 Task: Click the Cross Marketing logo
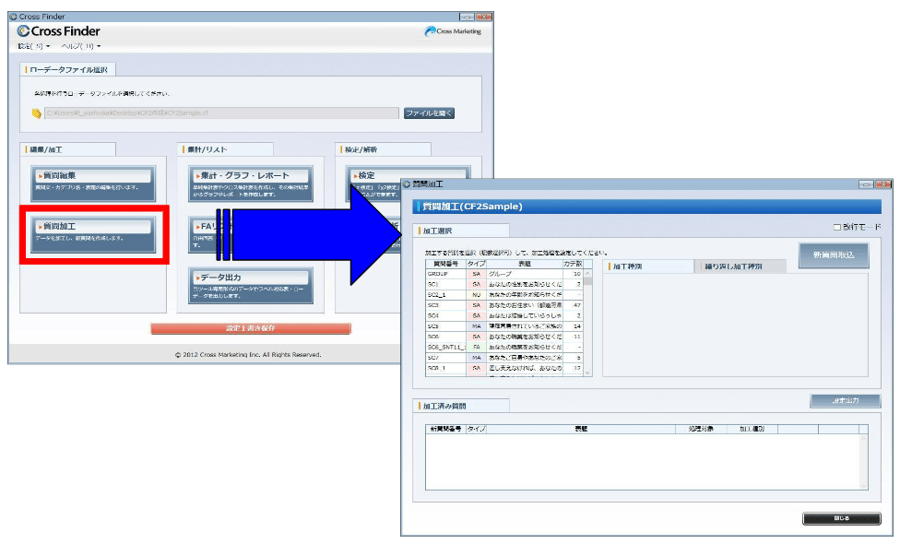(x=453, y=31)
